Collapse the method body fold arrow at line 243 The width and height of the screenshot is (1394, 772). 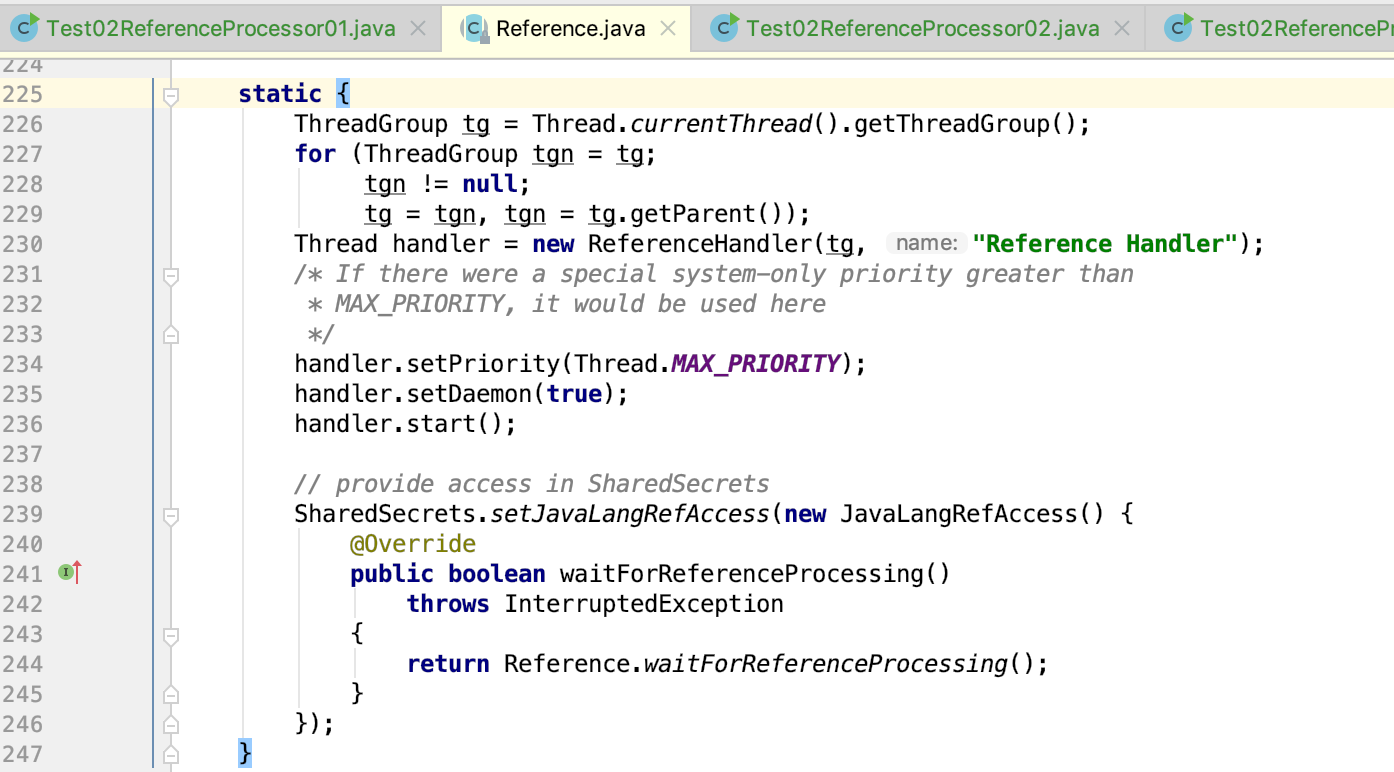pos(170,633)
